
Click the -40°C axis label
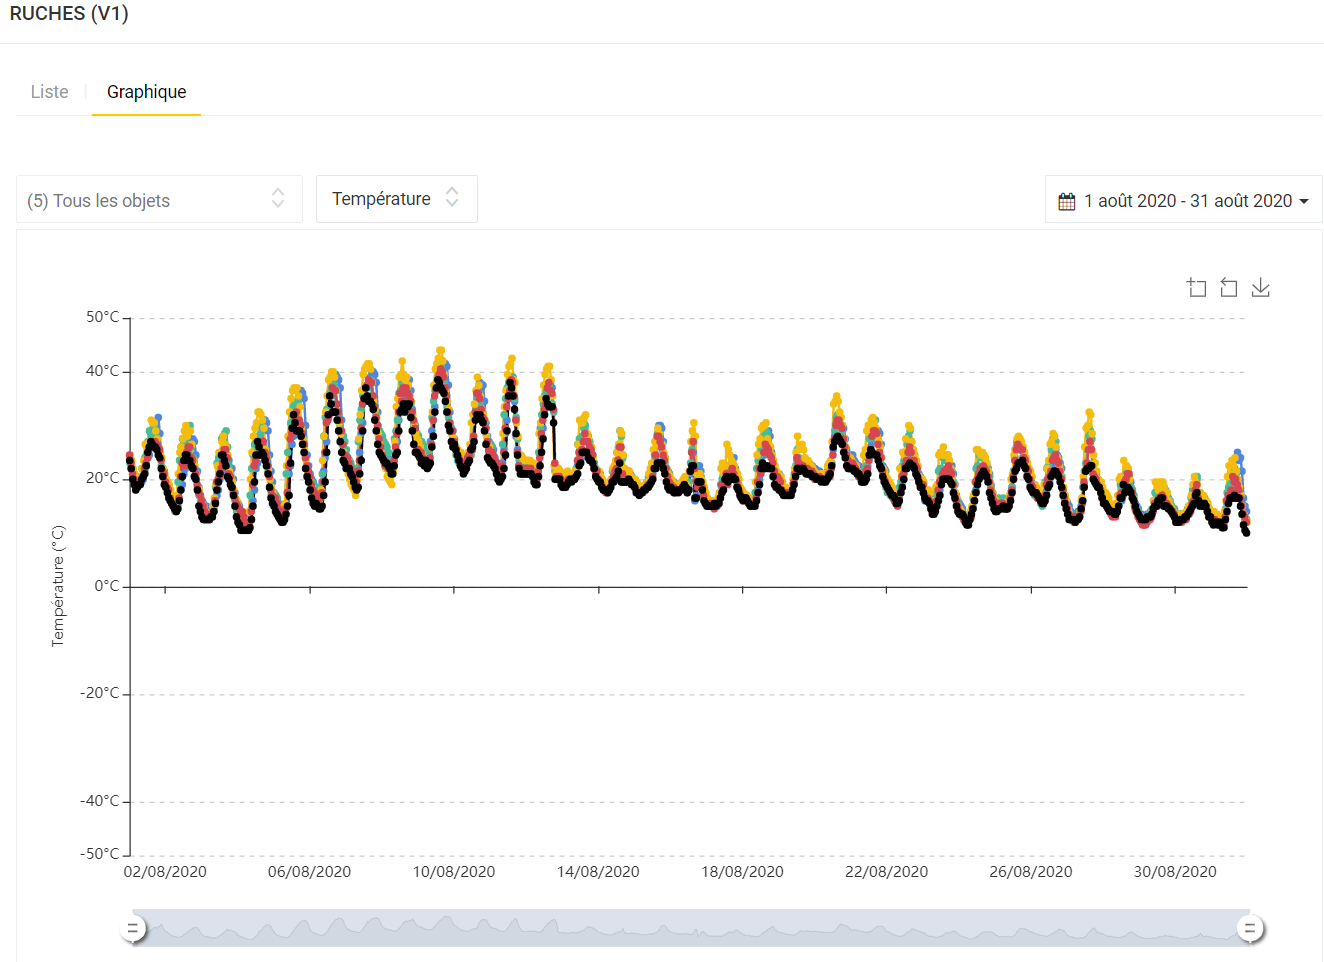coord(100,801)
